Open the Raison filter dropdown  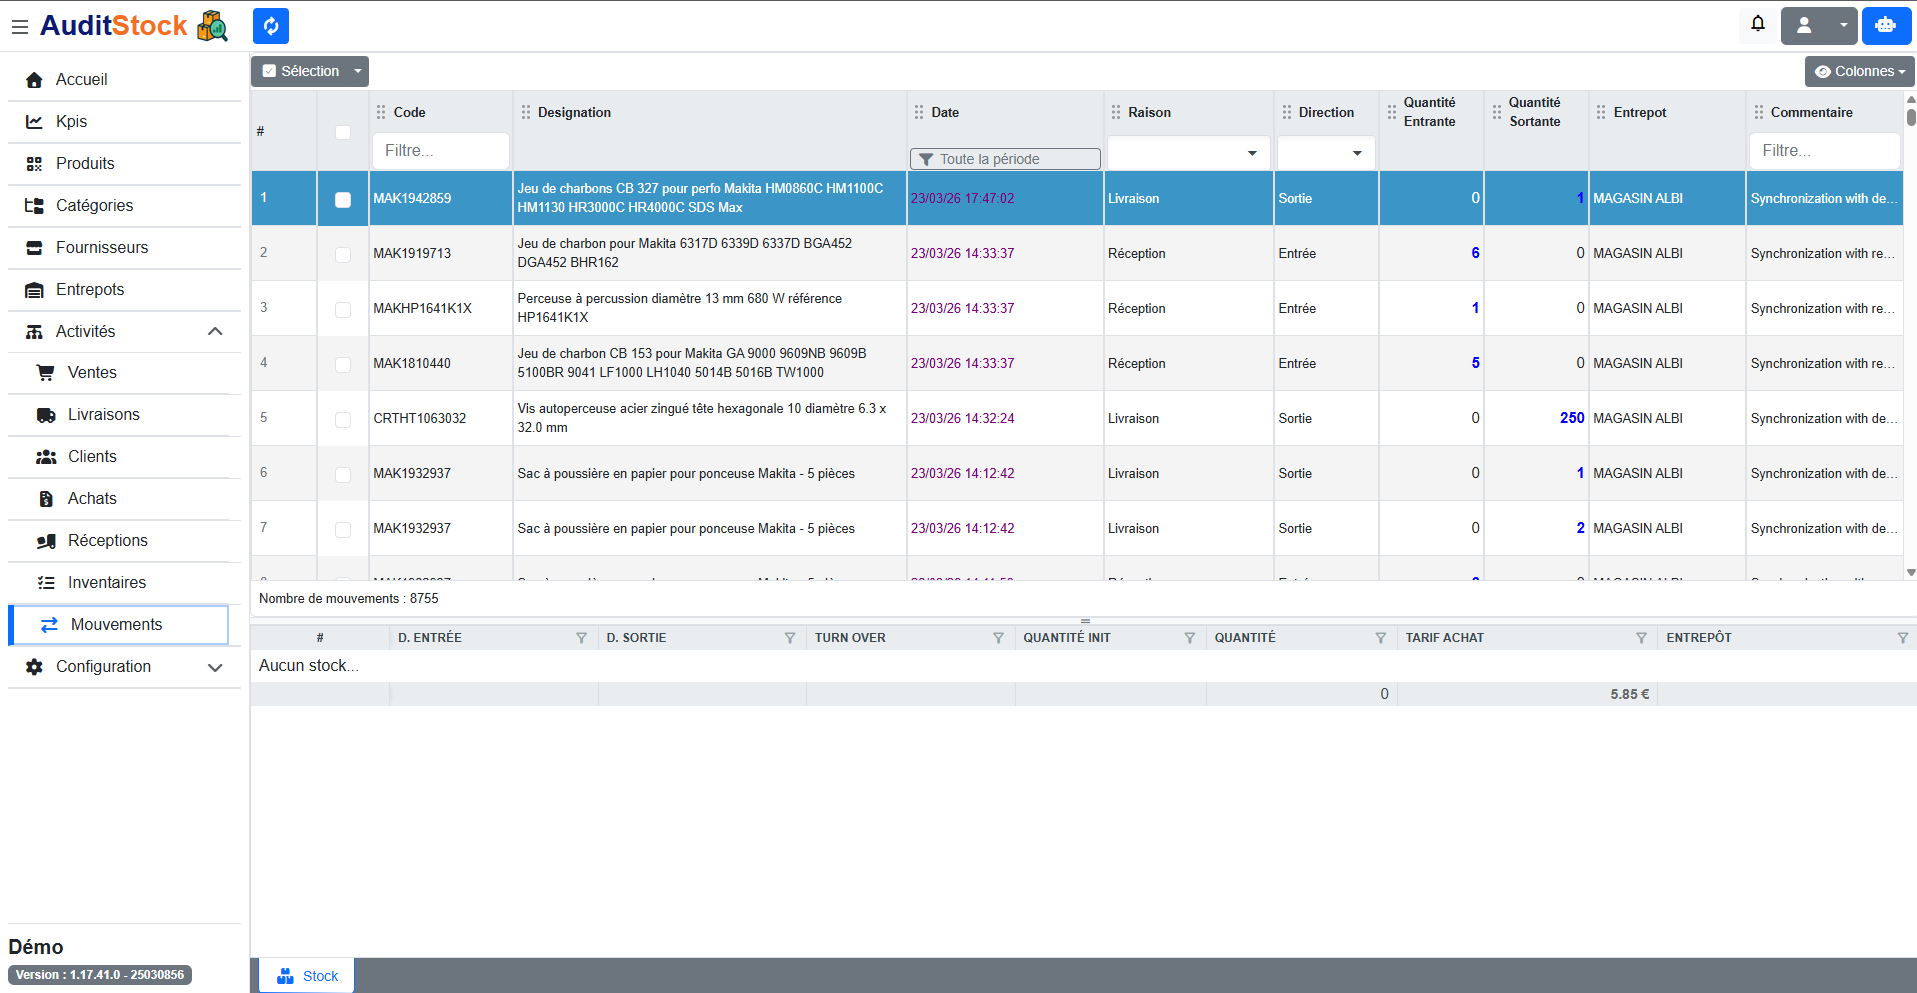pyautogui.click(x=1188, y=153)
